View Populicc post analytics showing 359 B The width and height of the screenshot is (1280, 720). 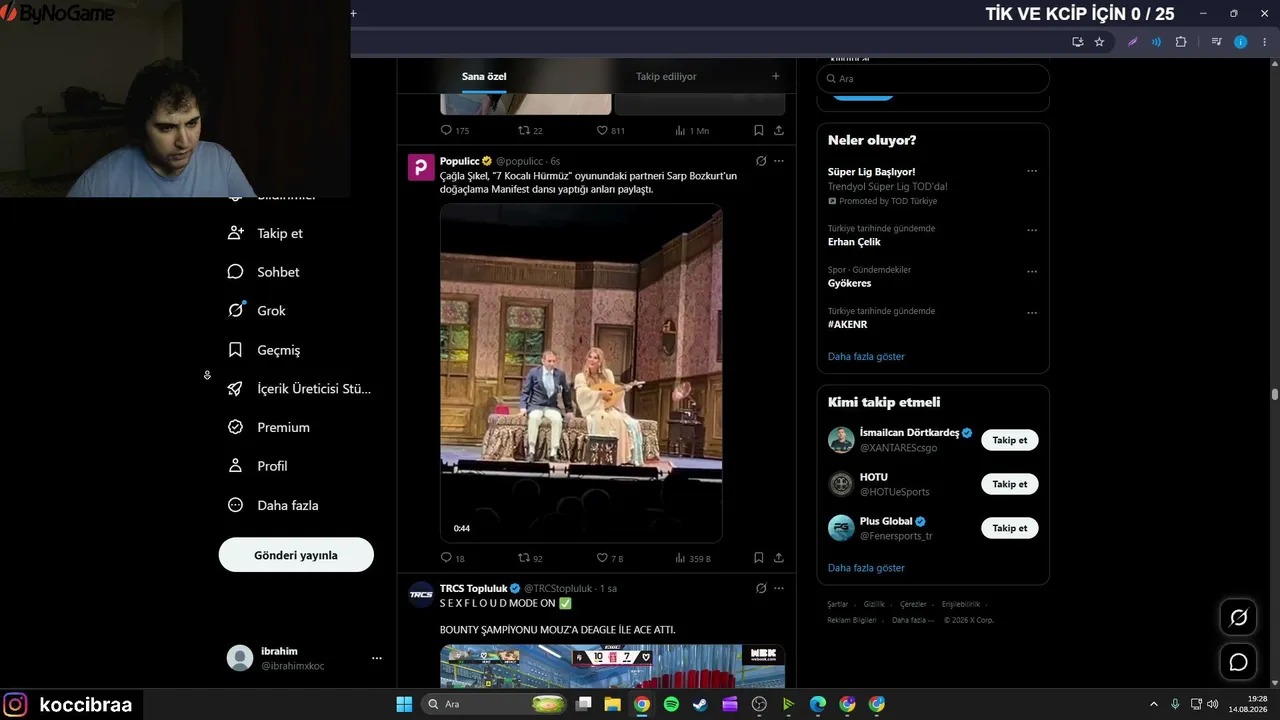tap(693, 558)
